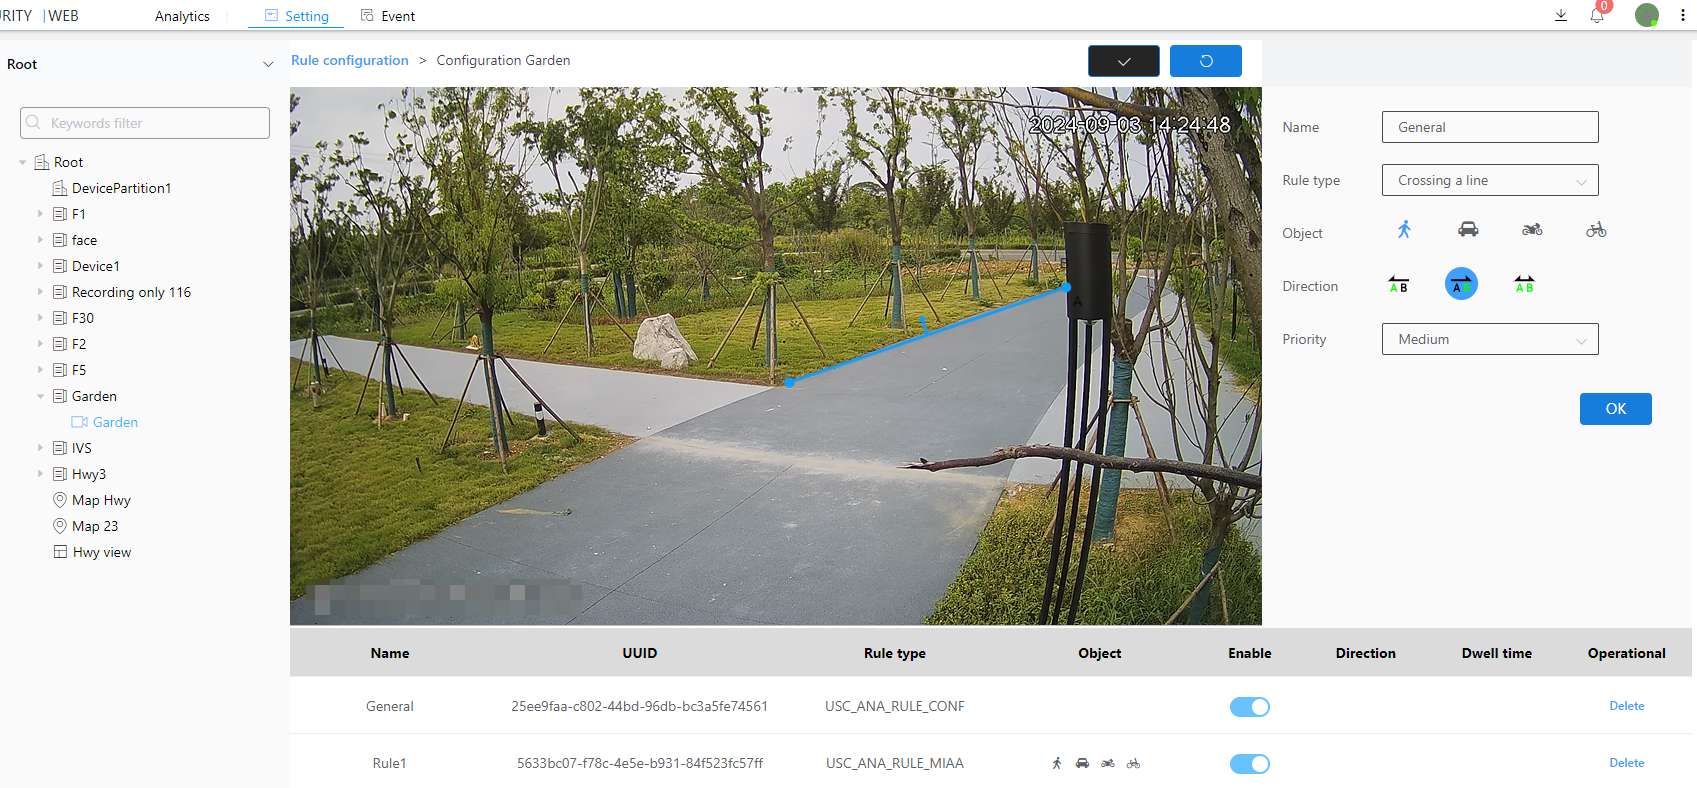
Task: Disable the Rule1 enable switch
Action: [1249, 764]
